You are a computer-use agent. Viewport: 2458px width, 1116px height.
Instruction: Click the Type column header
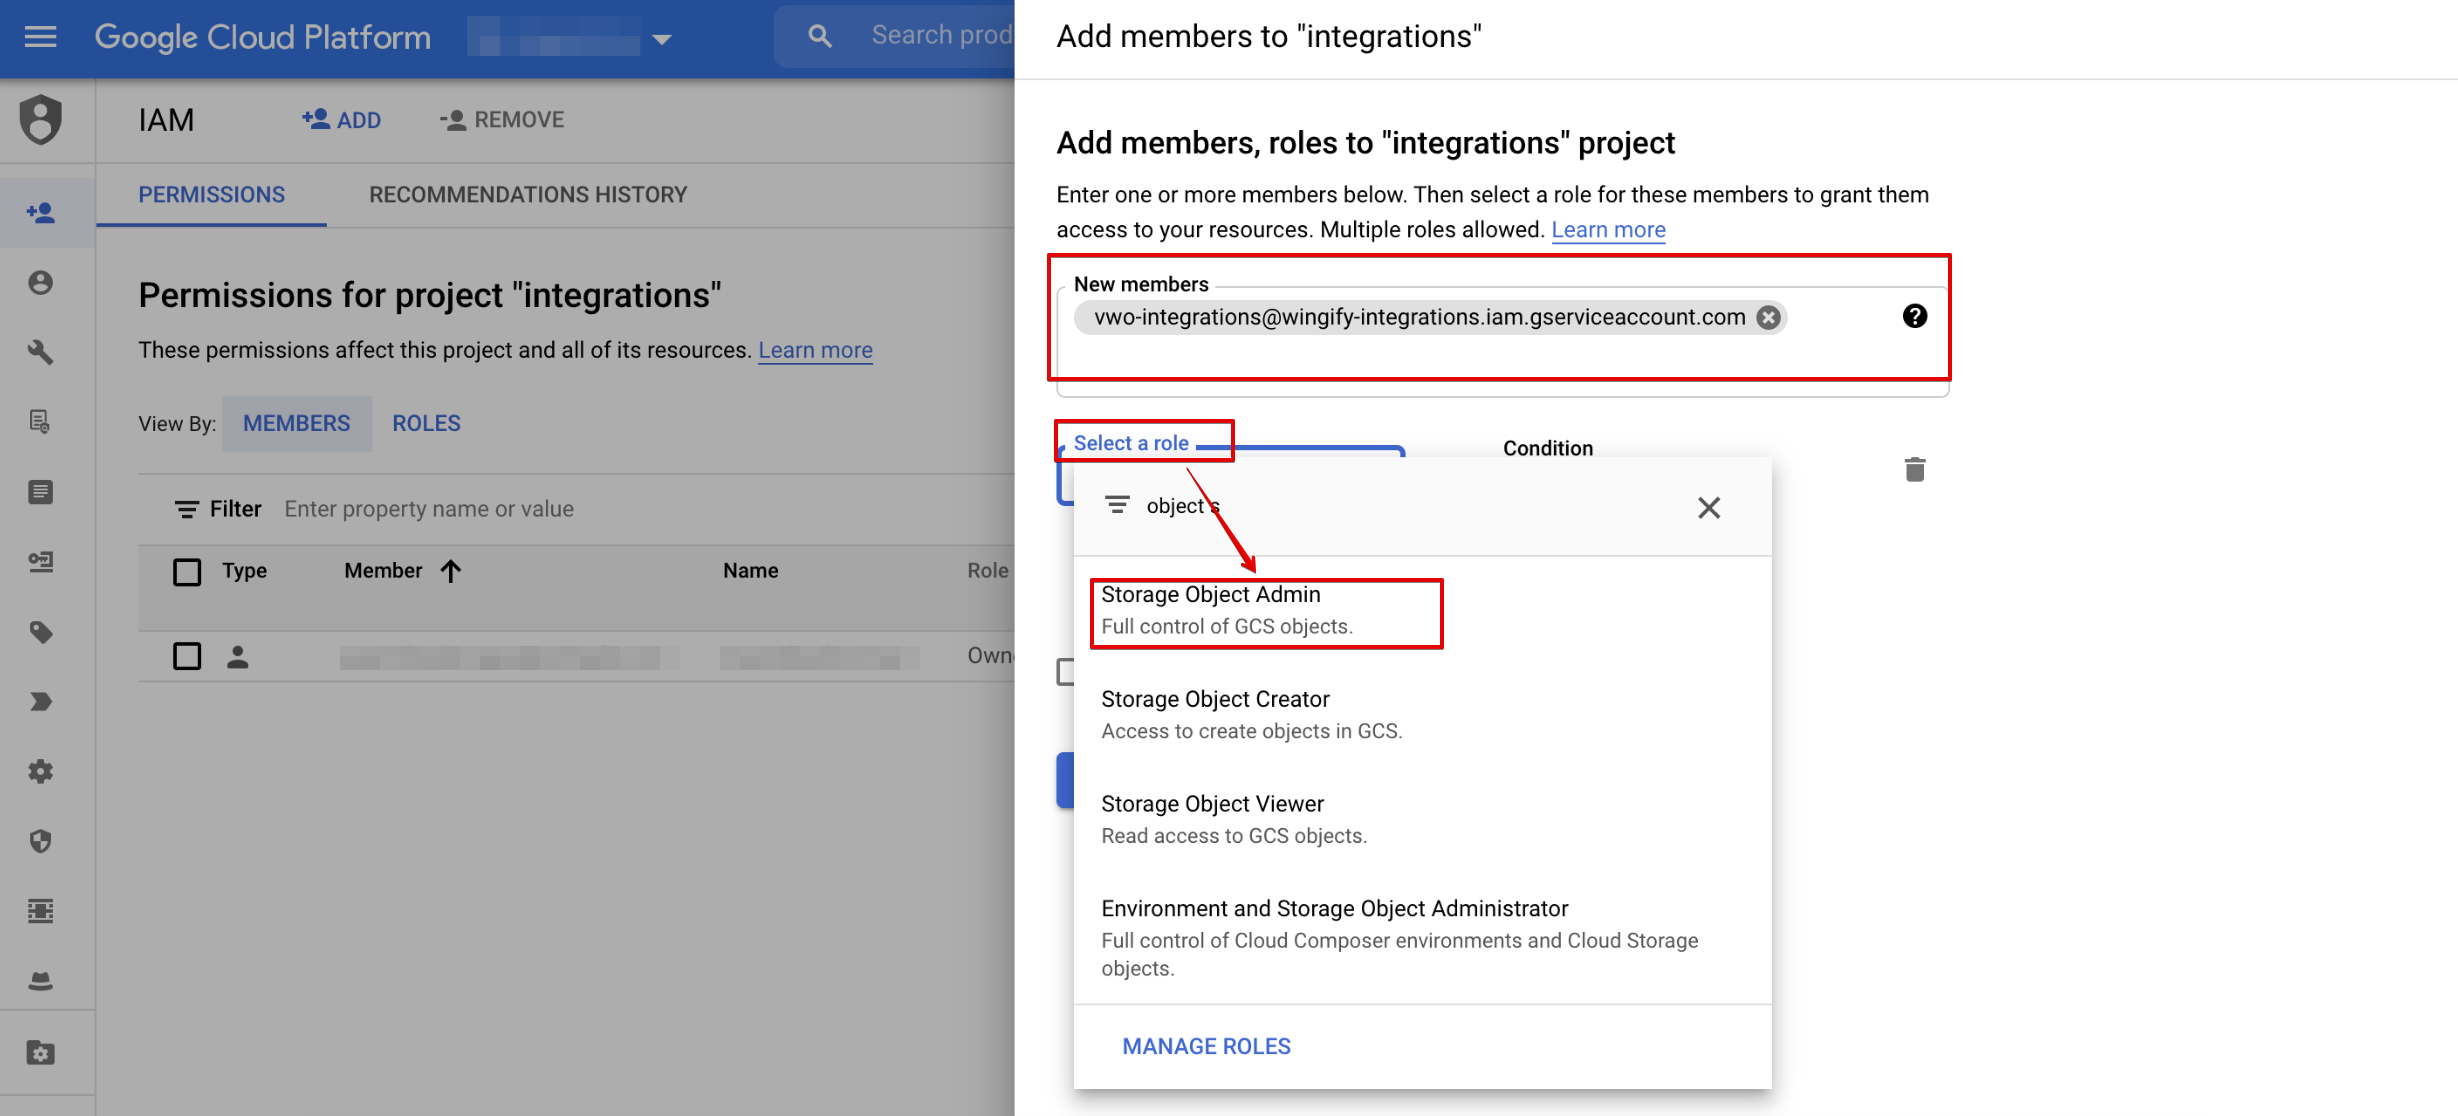point(244,571)
